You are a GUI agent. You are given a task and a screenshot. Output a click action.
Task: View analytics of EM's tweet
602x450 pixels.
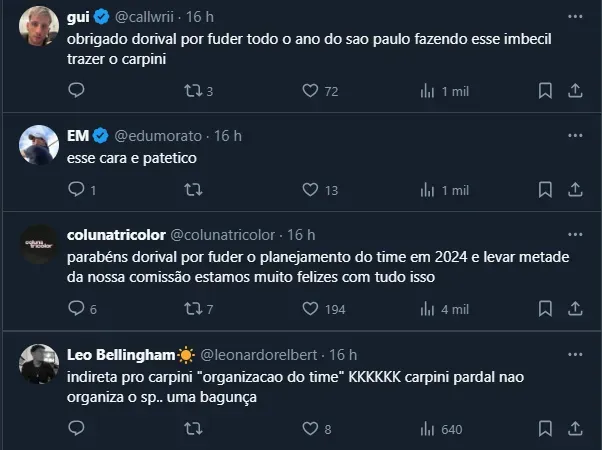pyautogui.click(x=428, y=190)
